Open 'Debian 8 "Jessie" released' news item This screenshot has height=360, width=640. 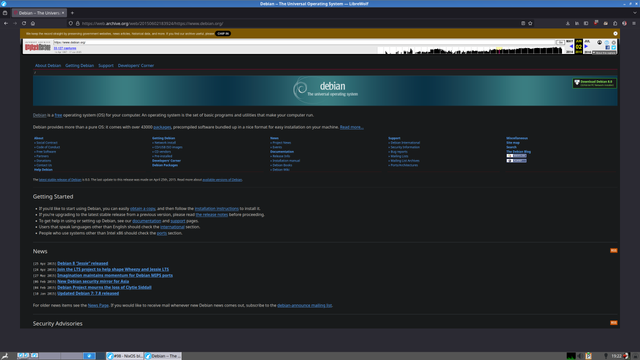(x=83, y=264)
